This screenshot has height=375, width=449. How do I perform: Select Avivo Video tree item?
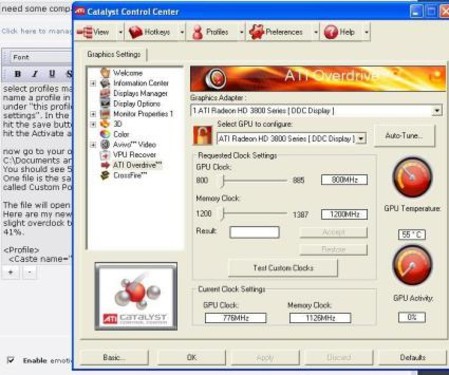(134, 145)
